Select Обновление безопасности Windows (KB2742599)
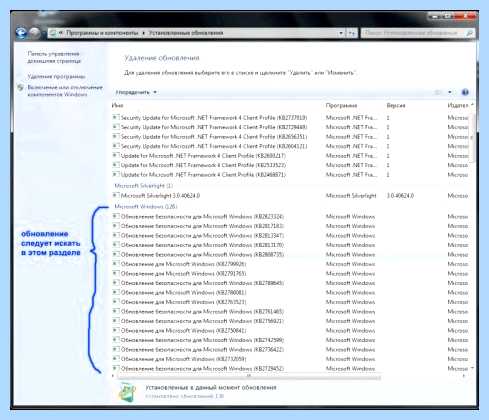Image resolution: width=489 pixels, height=420 pixels. (x=202, y=340)
